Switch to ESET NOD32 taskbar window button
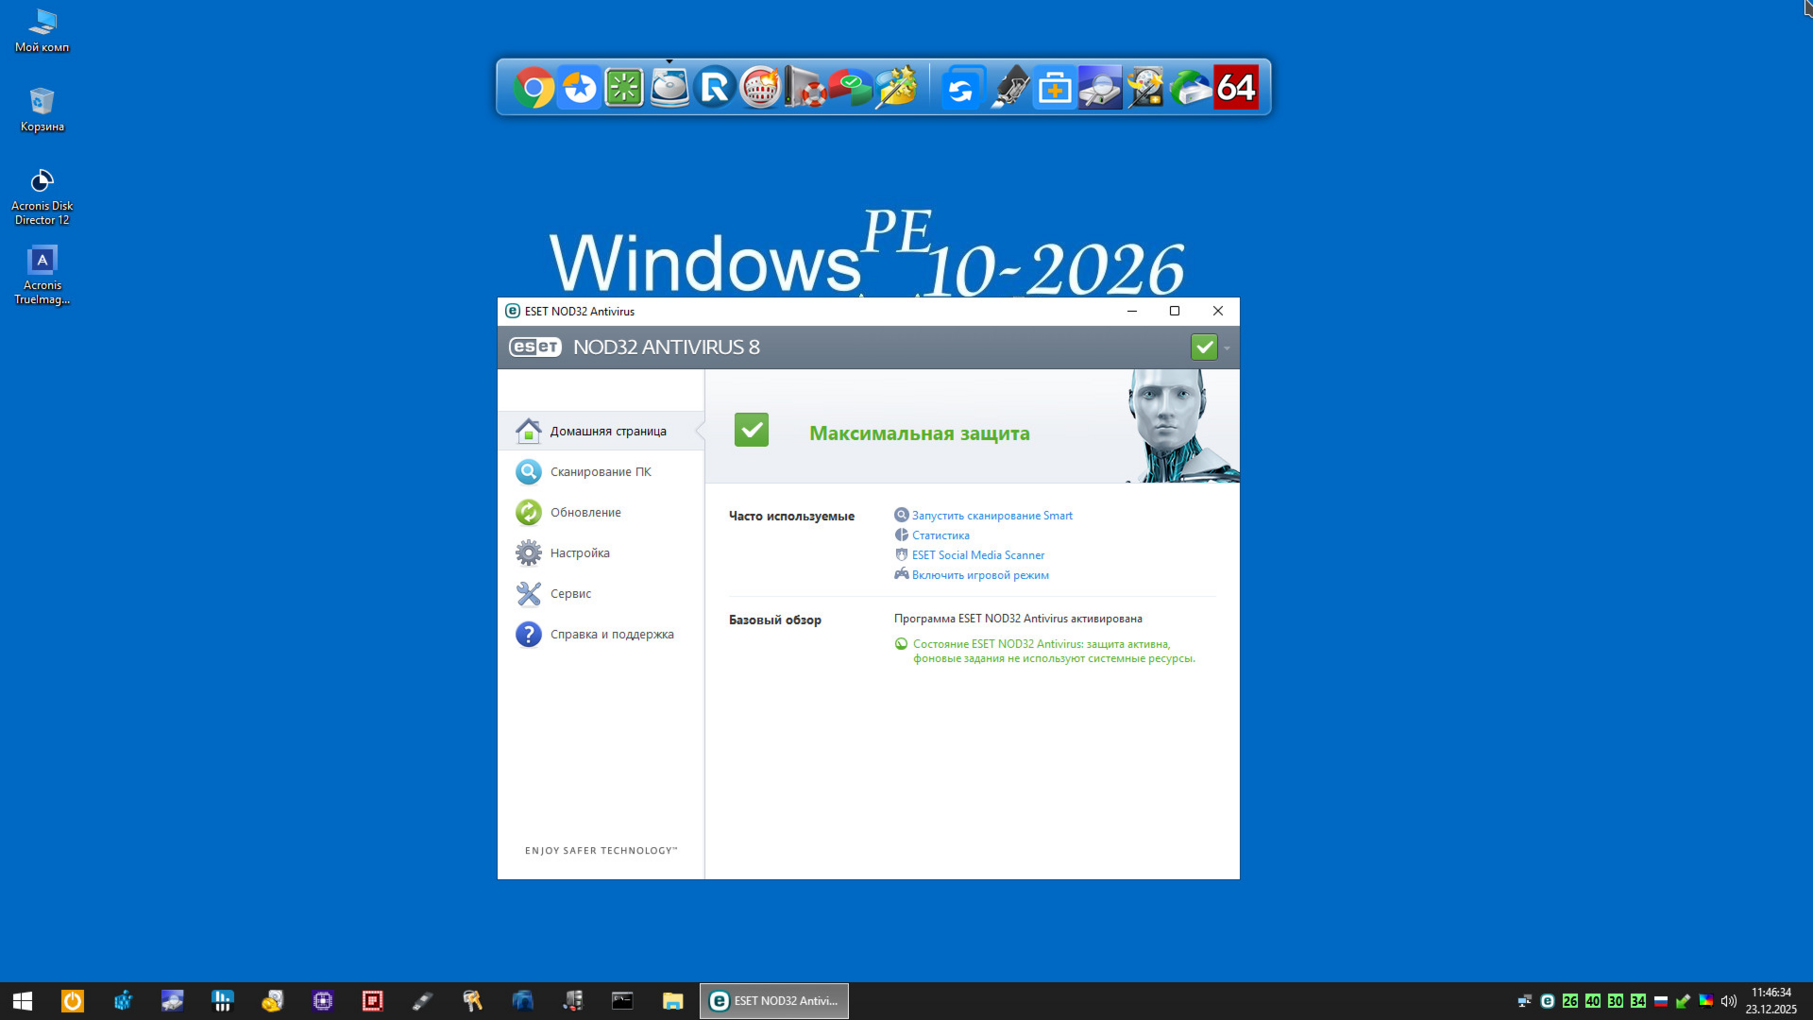This screenshot has height=1020, width=1813. click(x=774, y=1001)
